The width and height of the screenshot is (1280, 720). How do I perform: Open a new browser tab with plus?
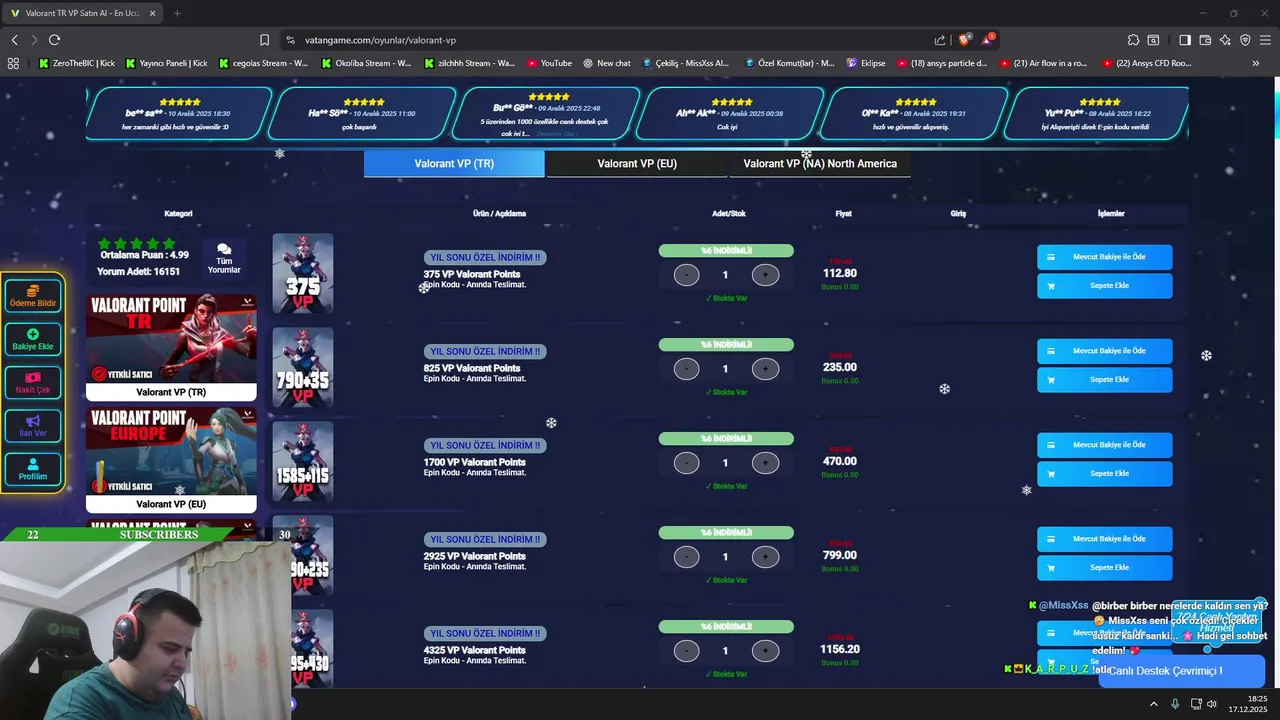point(177,13)
